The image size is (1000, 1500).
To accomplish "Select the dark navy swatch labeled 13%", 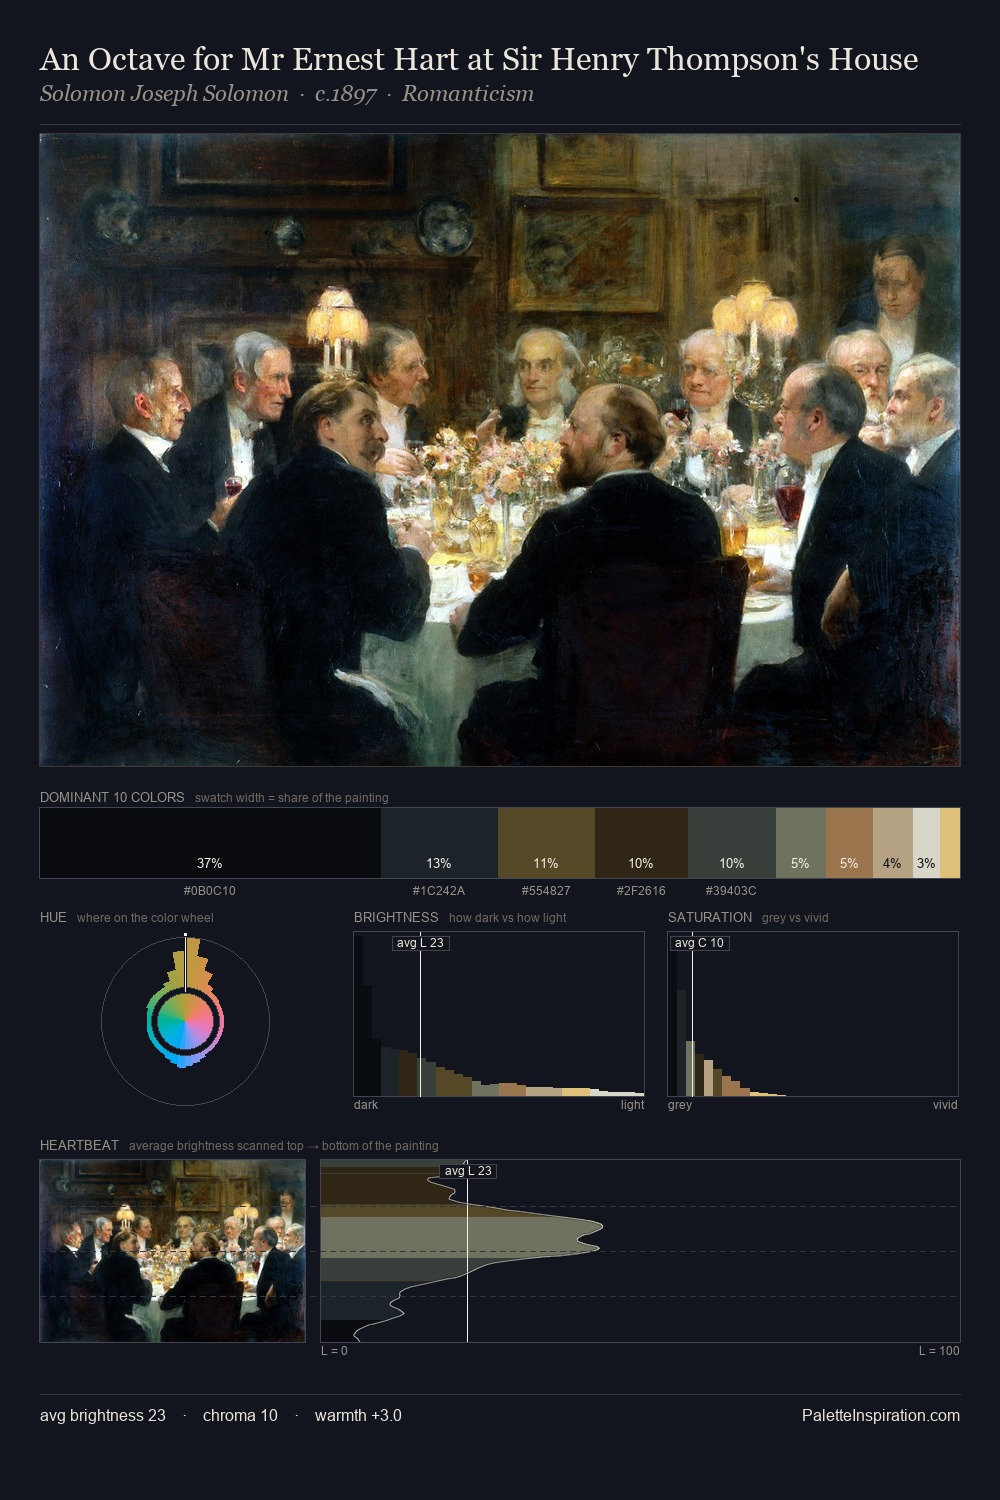I will [x=439, y=843].
